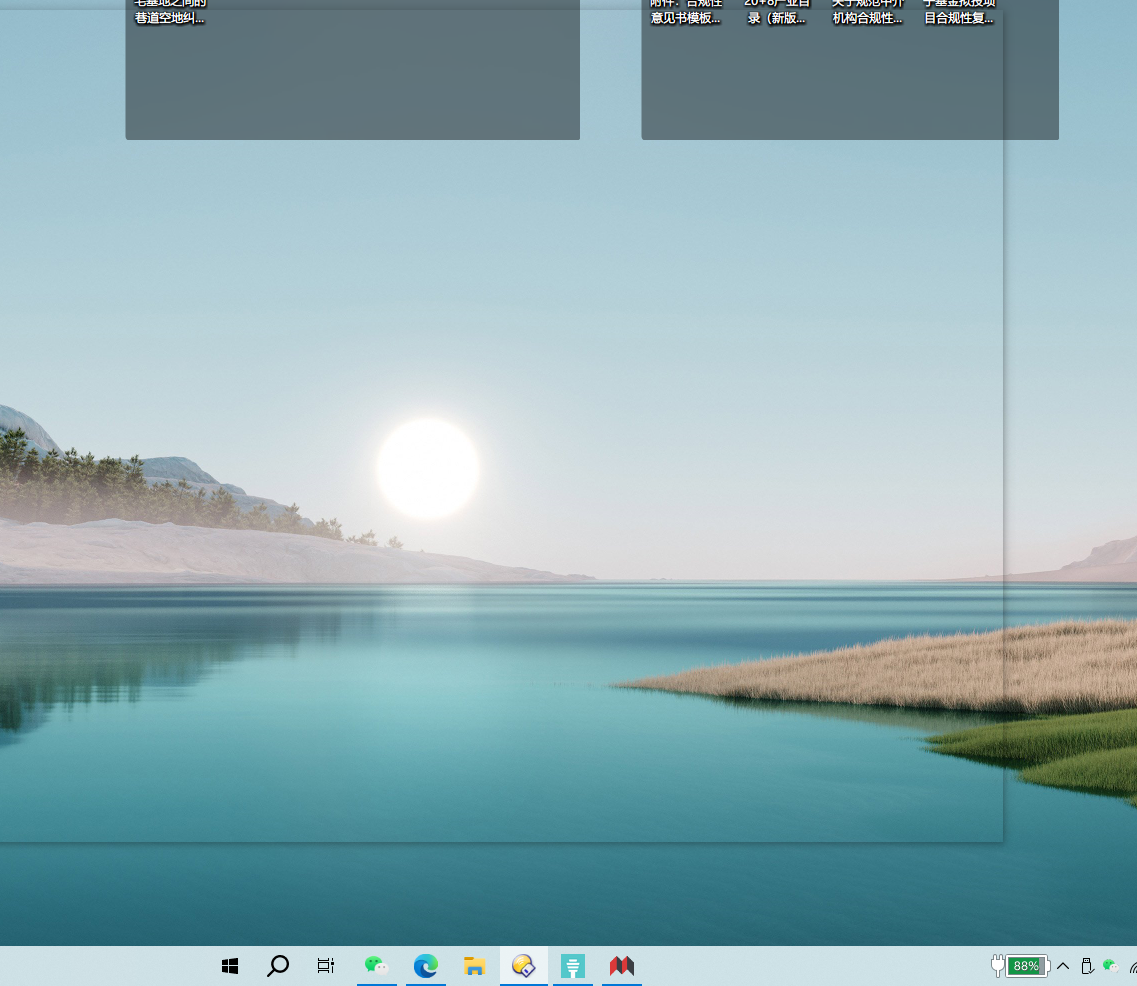Viewport: 1137px width, 986px height.
Task: Open the Windows Start menu
Action: click(x=230, y=966)
